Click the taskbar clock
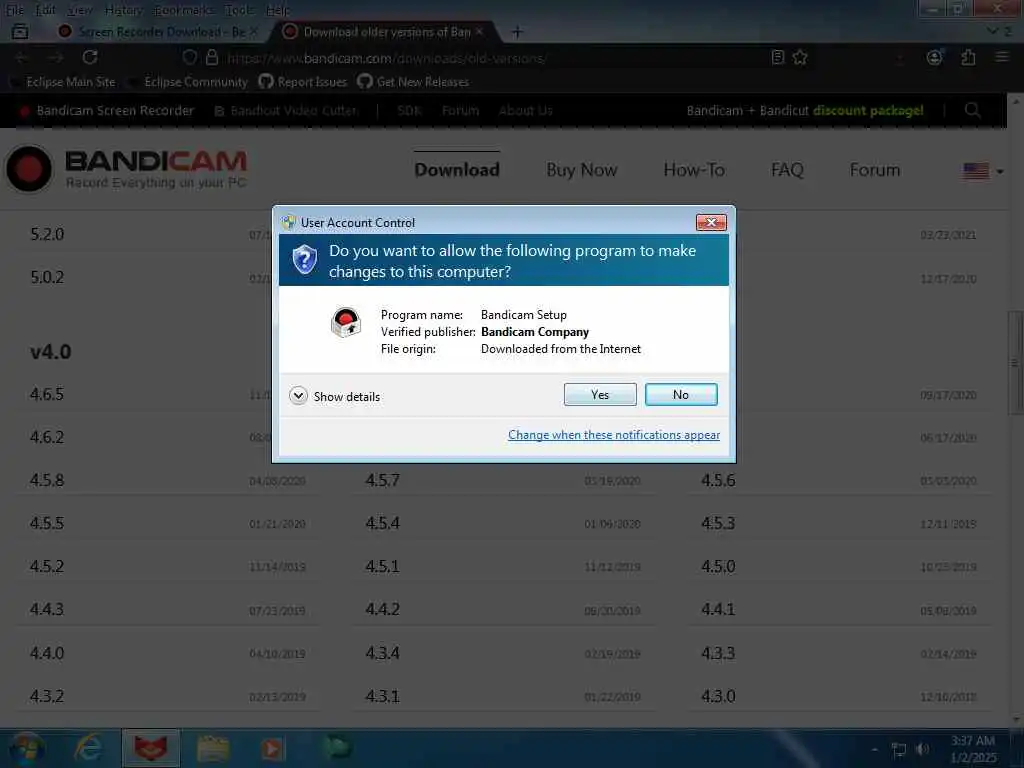The image size is (1024, 768). pyautogui.click(x=973, y=749)
